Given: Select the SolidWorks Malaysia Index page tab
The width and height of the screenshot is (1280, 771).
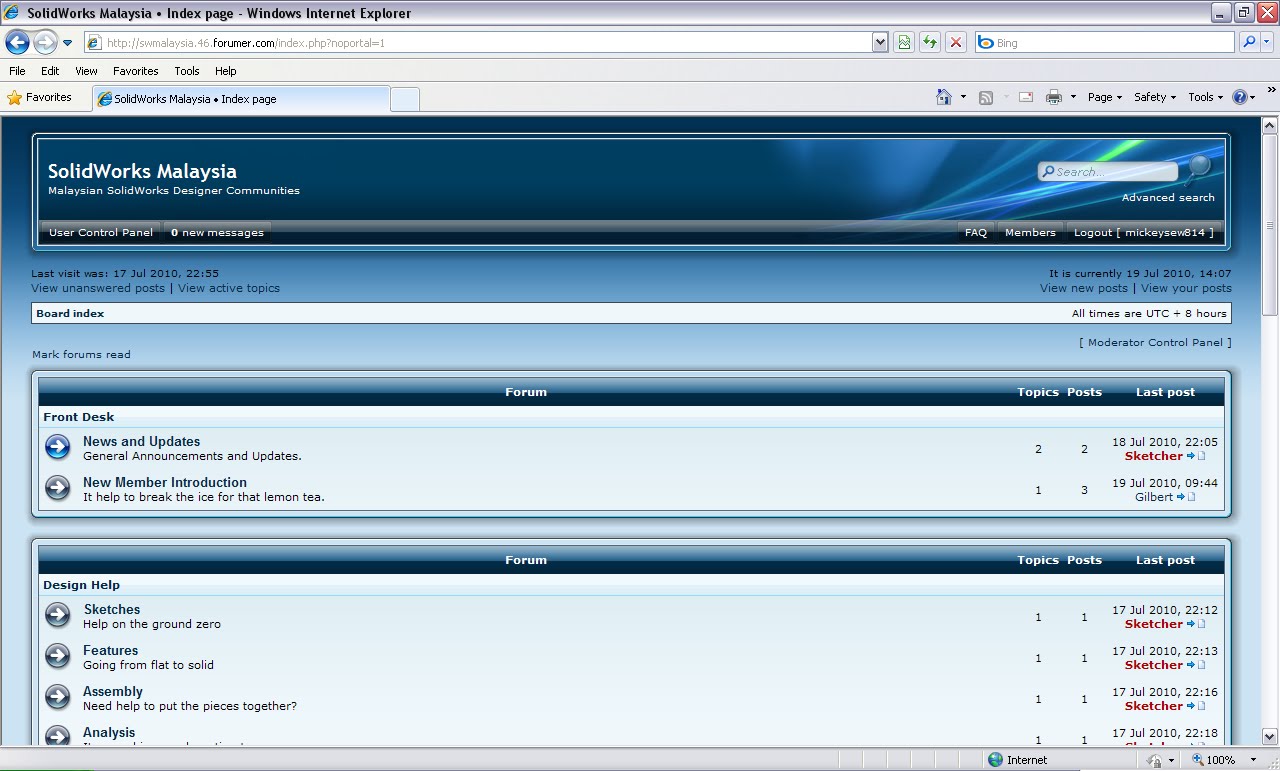Looking at the screenshot, I should tap(240, 99).
